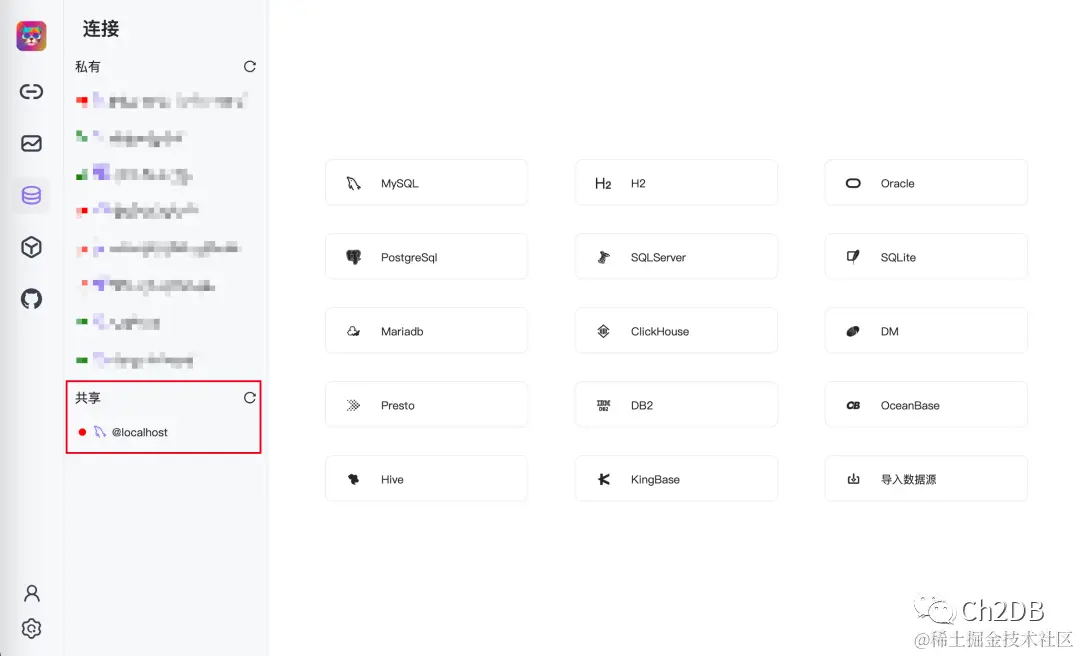Click the 连接 panel title
This screenshot has width=1080, height=656.
click(x=101, y=28)
